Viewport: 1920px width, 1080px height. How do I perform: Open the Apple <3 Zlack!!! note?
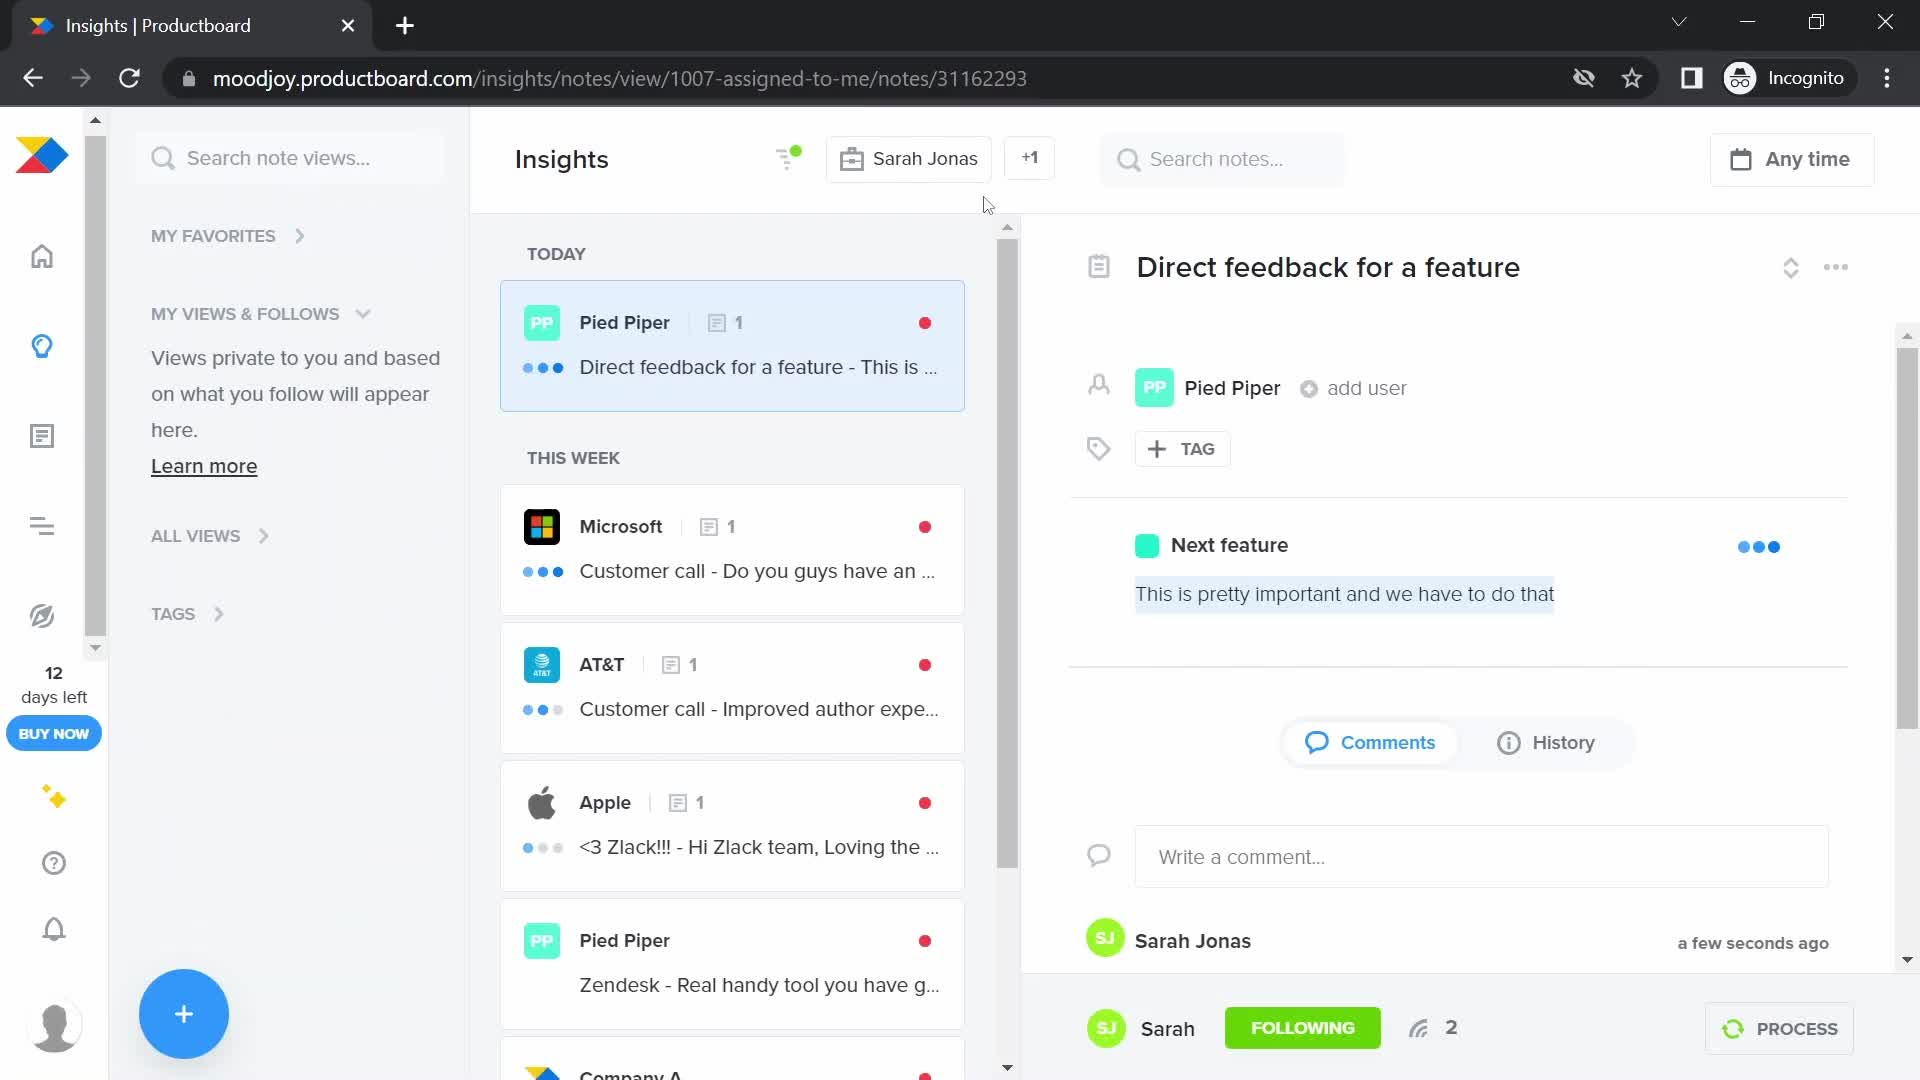tap(732, 826)
